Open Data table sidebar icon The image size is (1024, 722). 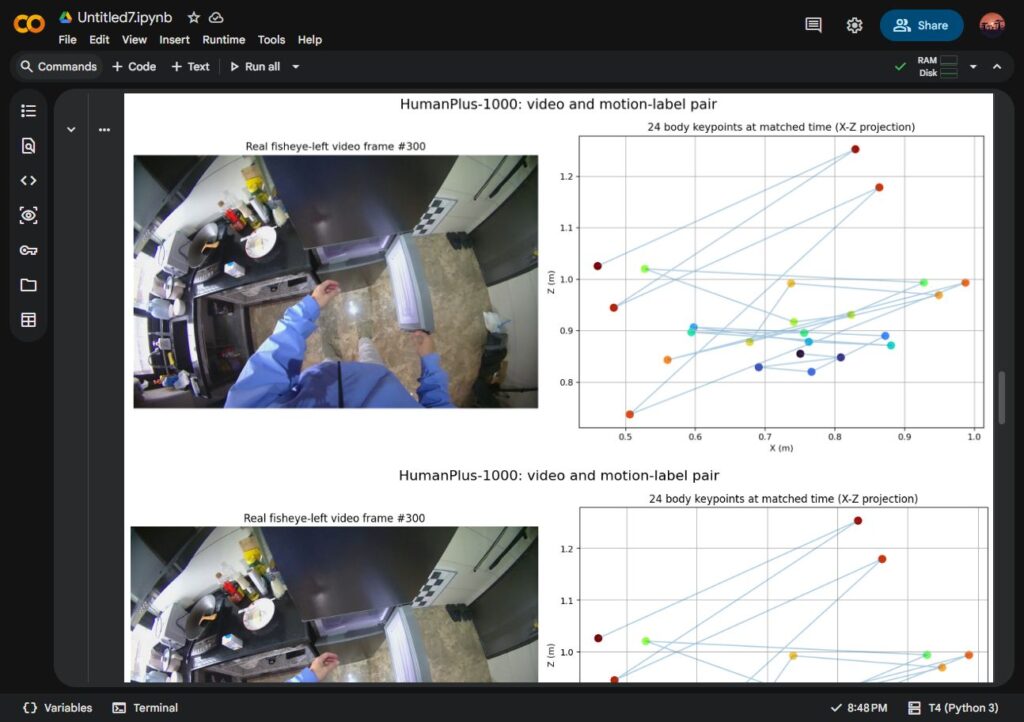click(x=28, y=320)
